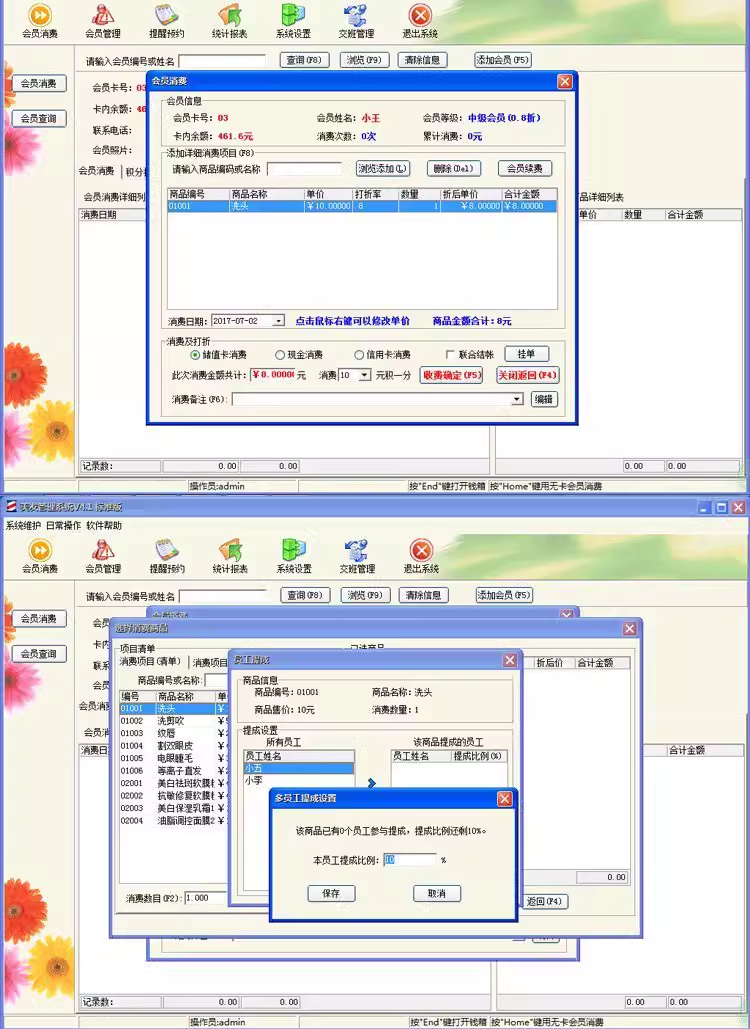750x1029 pixels.
Task: Open the 消费日期 date dropdown
Action: (x=279, y=321)
